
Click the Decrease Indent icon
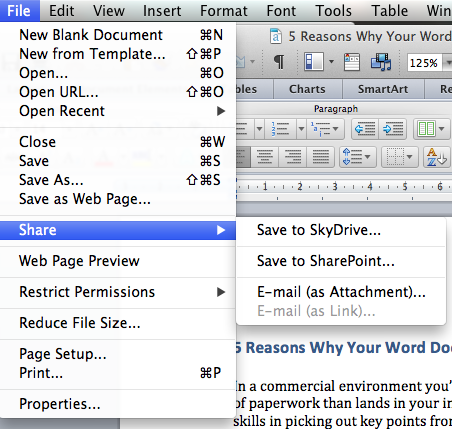(x=365, y=129)
